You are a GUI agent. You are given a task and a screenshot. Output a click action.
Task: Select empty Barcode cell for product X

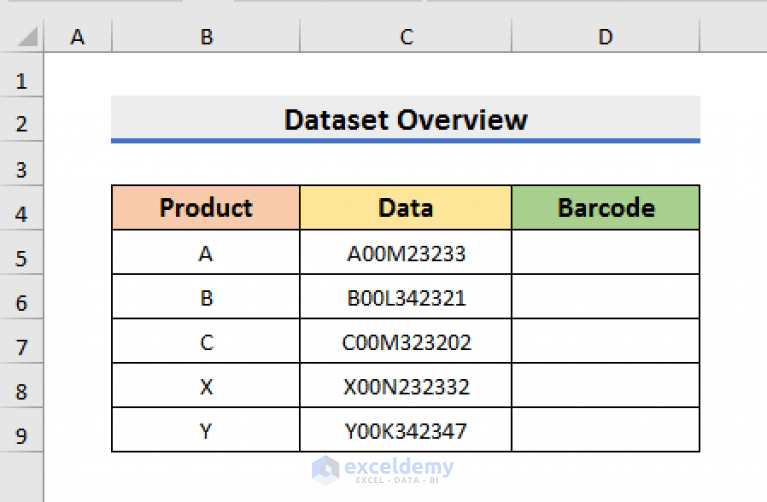coord(606,386)
